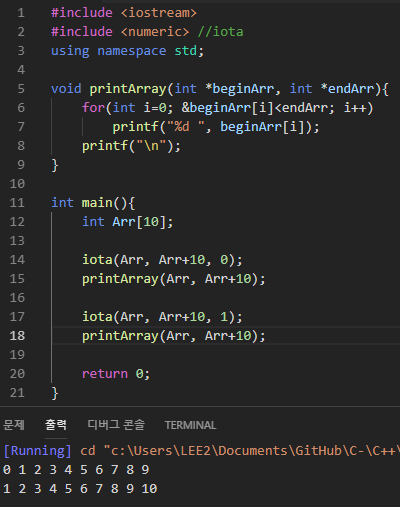Click line number 18 in the gutter
The width and height of the screenshot is (400, 507).
tap(17, 336)
